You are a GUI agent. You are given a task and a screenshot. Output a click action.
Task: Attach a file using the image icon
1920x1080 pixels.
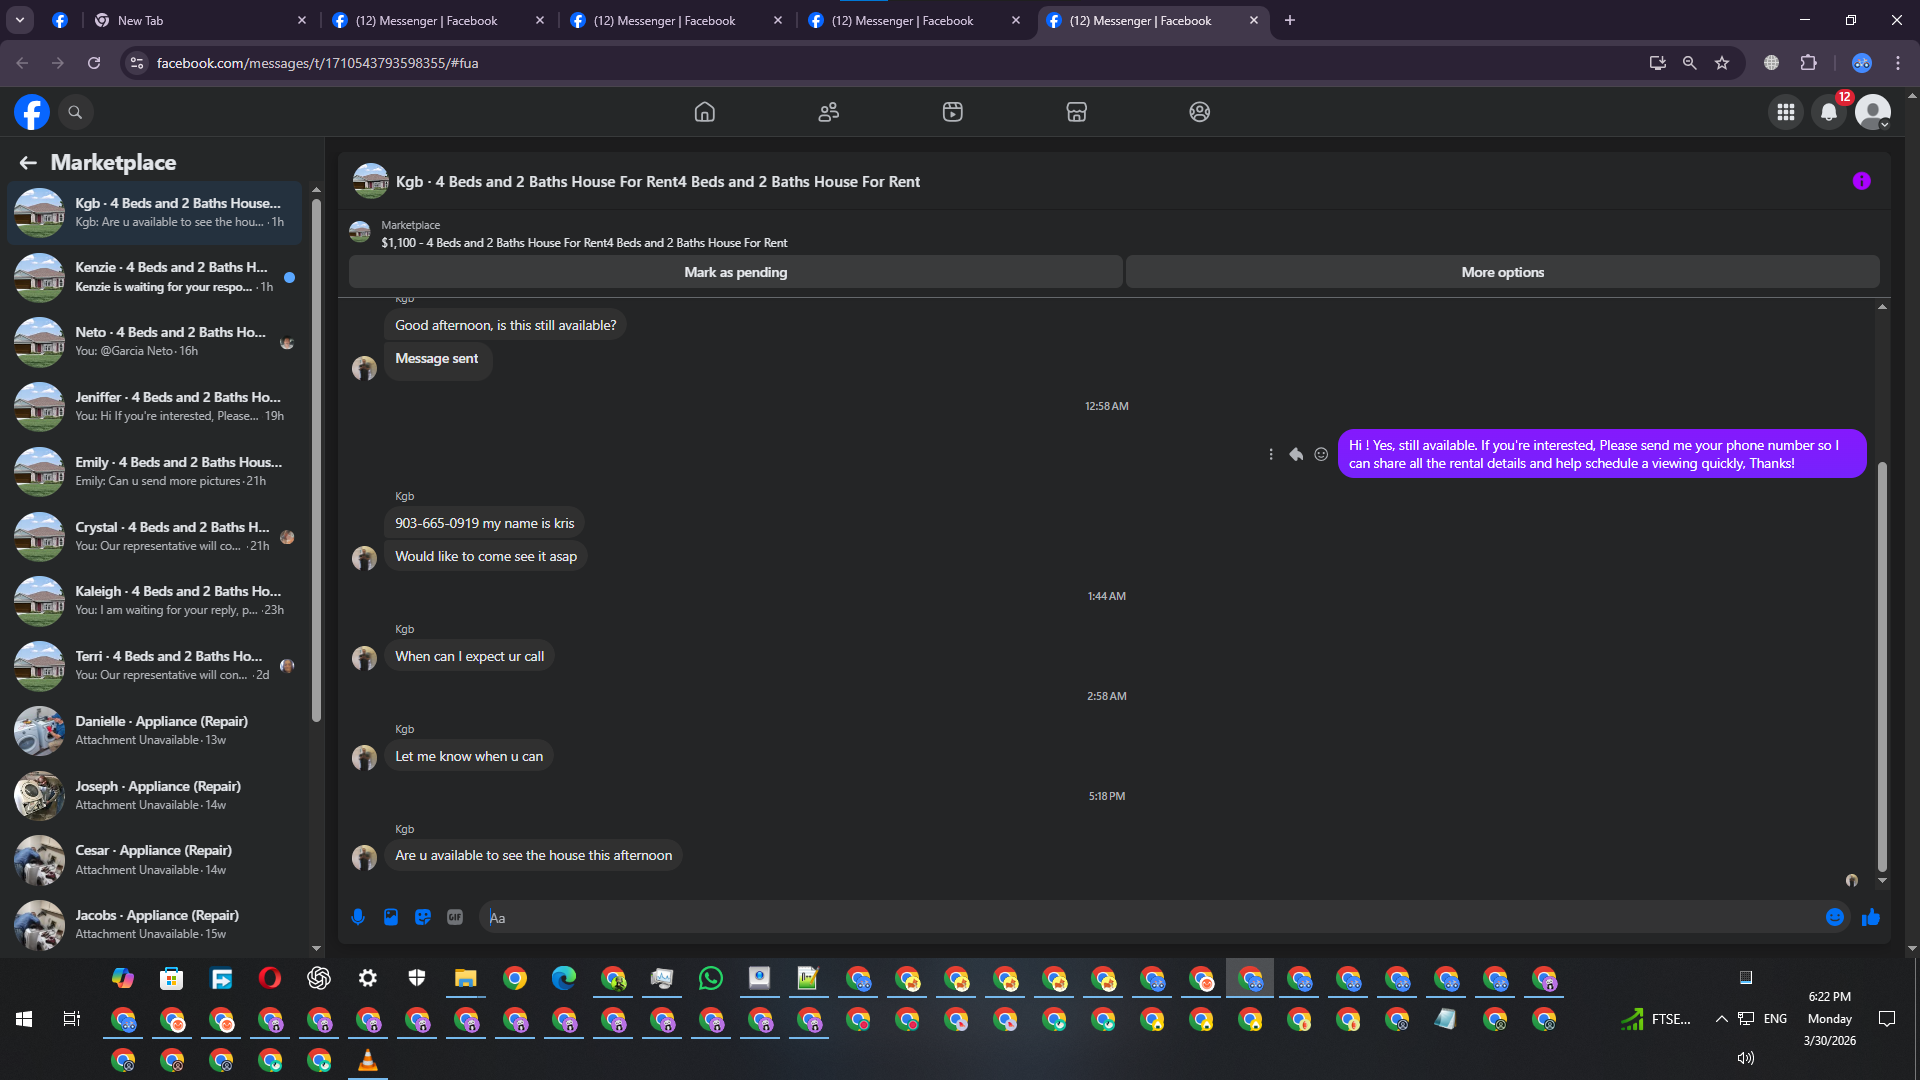pos(391,917)
